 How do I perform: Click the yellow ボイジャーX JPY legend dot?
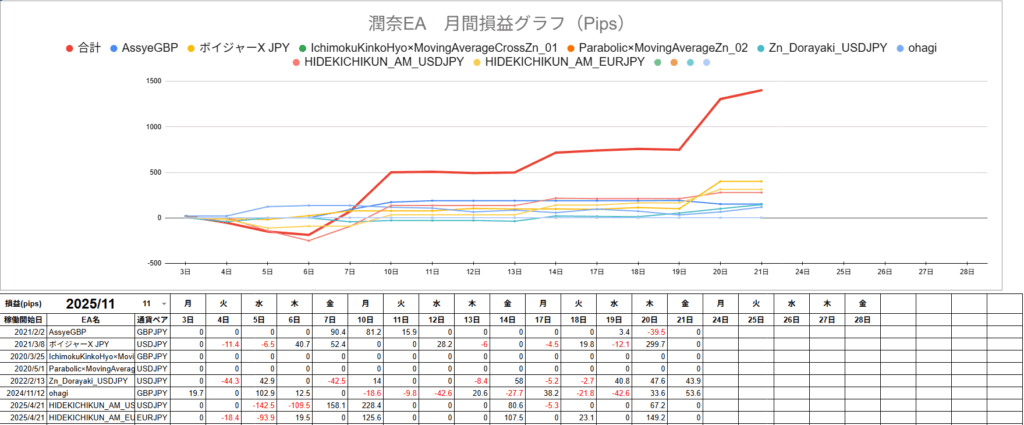click(191, 47)
